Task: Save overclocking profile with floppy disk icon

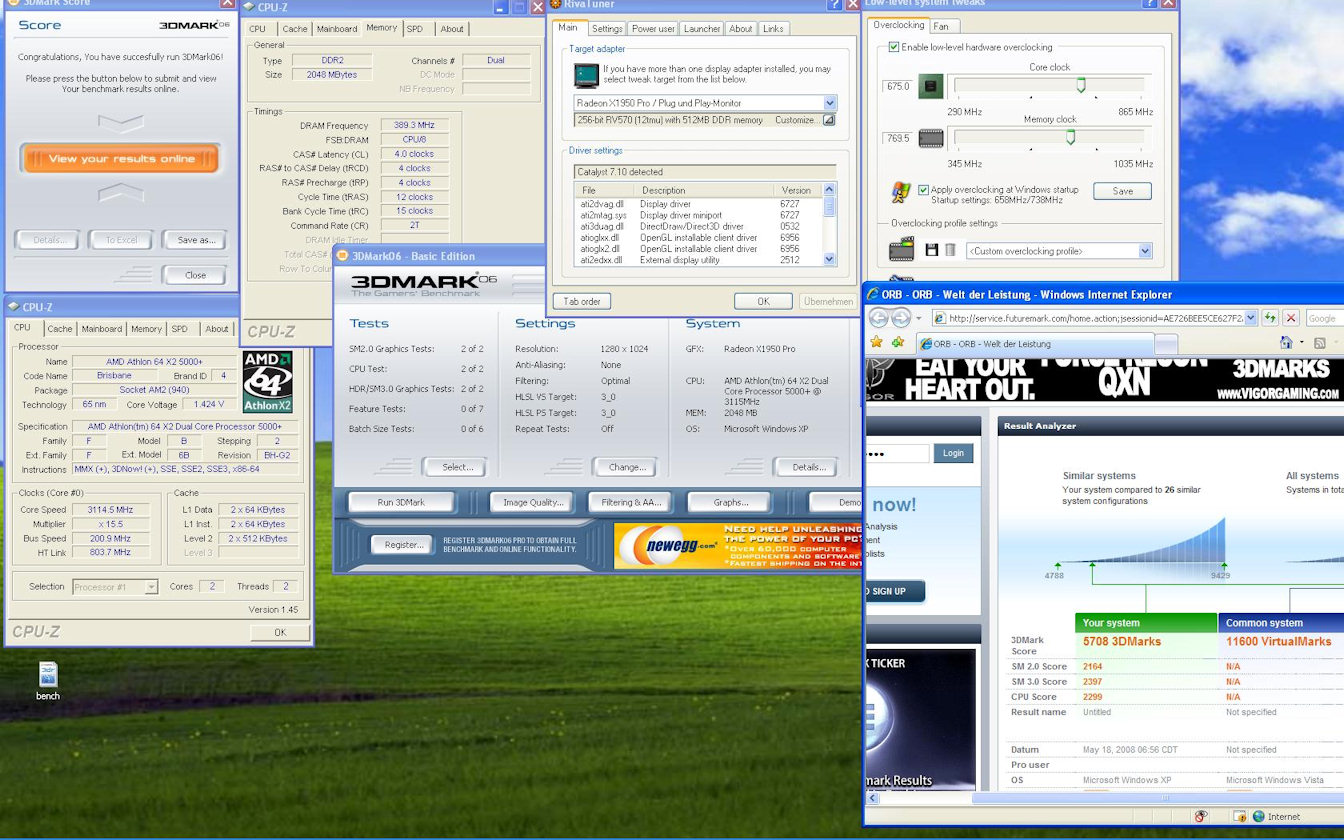Action: pos(932,250)
